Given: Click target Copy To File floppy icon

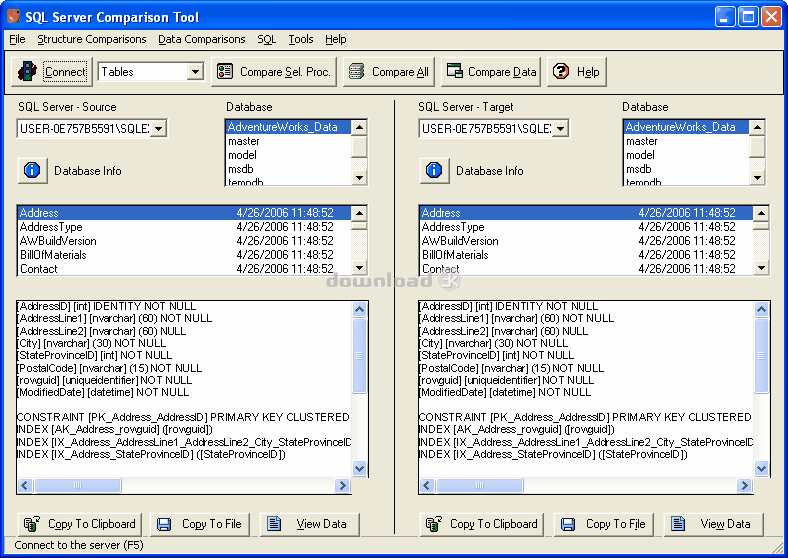Looking at the screenshot, I should coord(568,524).
